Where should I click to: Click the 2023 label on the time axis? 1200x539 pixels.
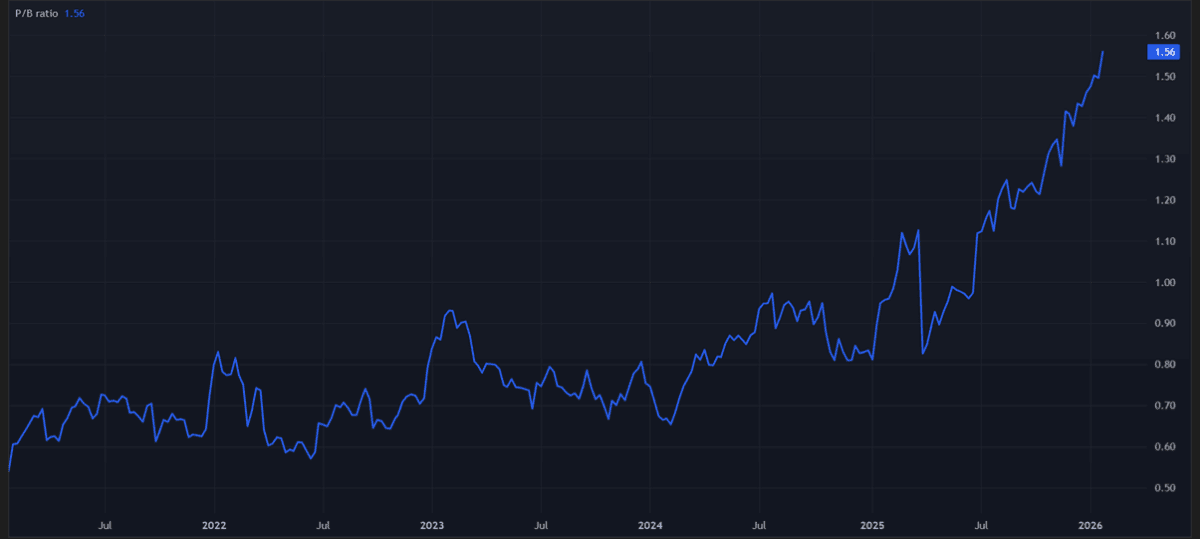(432, 524)
